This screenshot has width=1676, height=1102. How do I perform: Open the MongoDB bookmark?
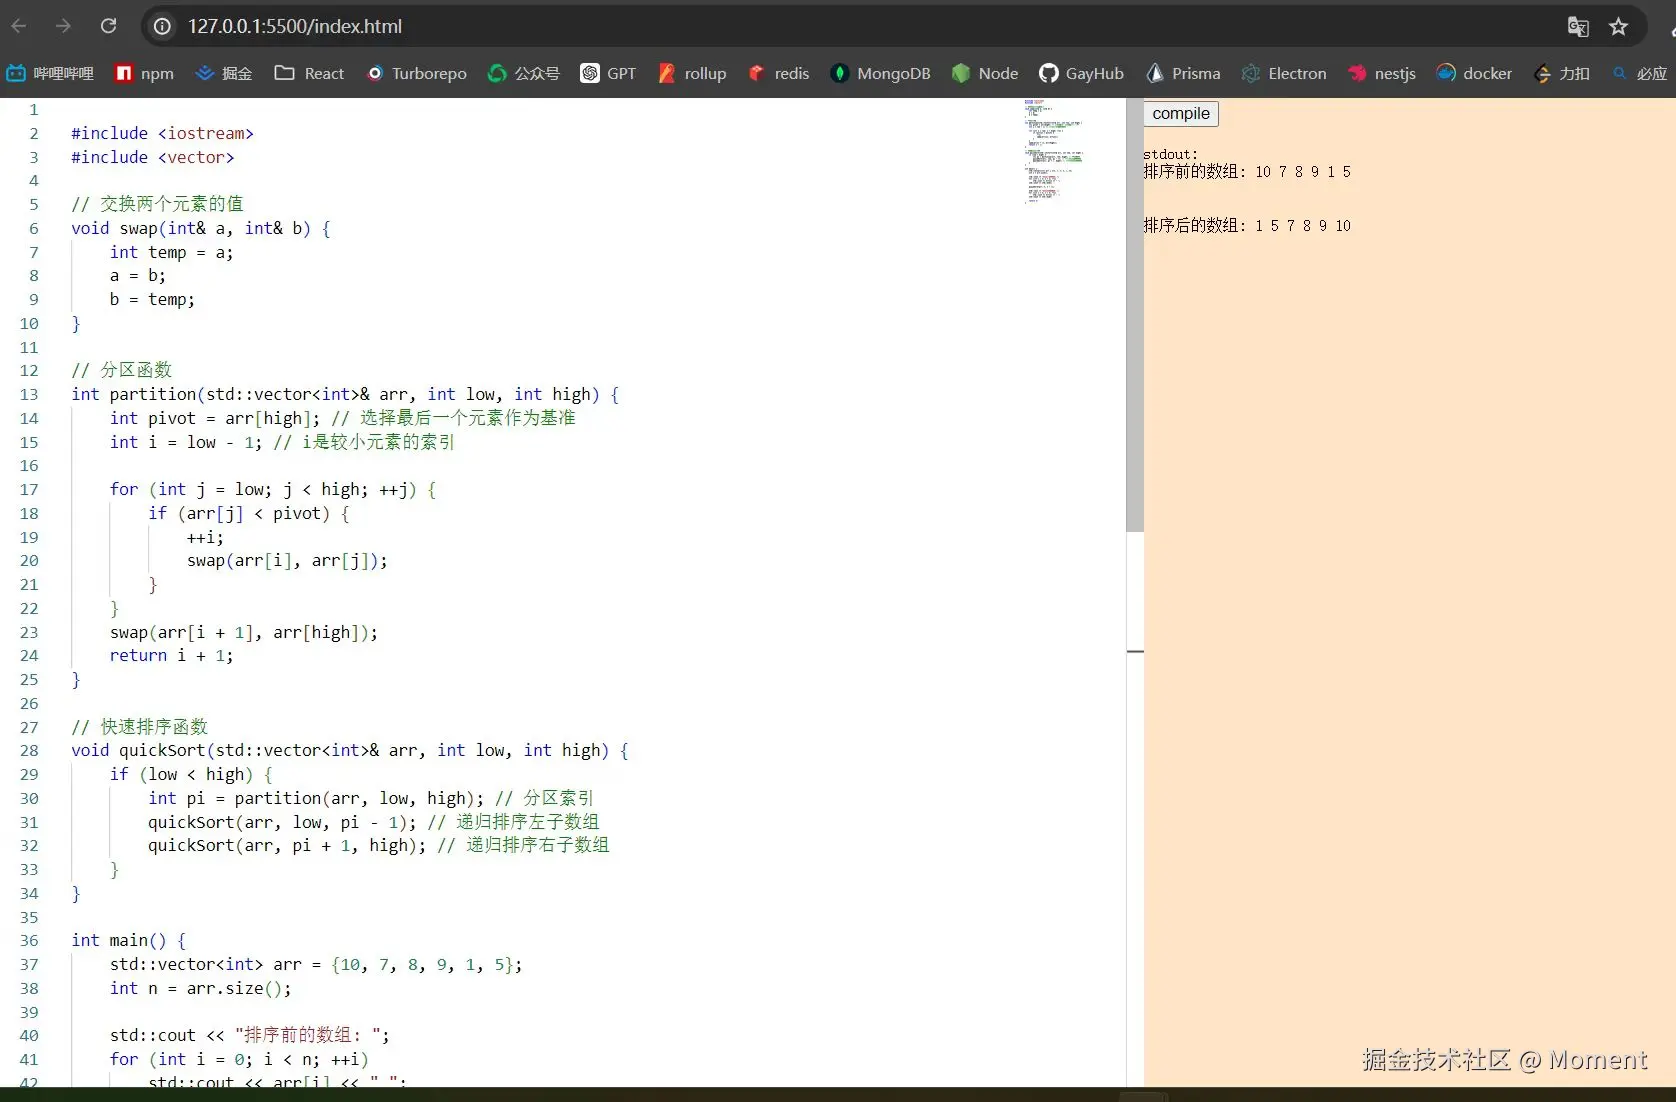click(x=881, y=73)
